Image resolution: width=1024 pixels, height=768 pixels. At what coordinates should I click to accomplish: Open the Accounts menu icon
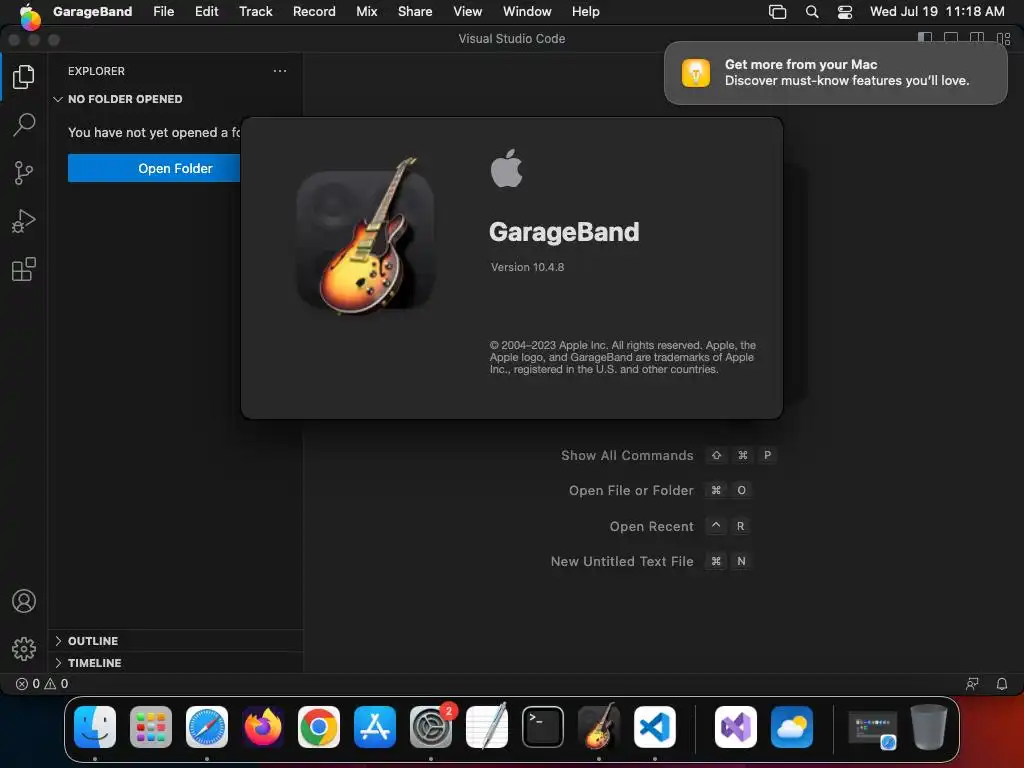pos(24,601)
